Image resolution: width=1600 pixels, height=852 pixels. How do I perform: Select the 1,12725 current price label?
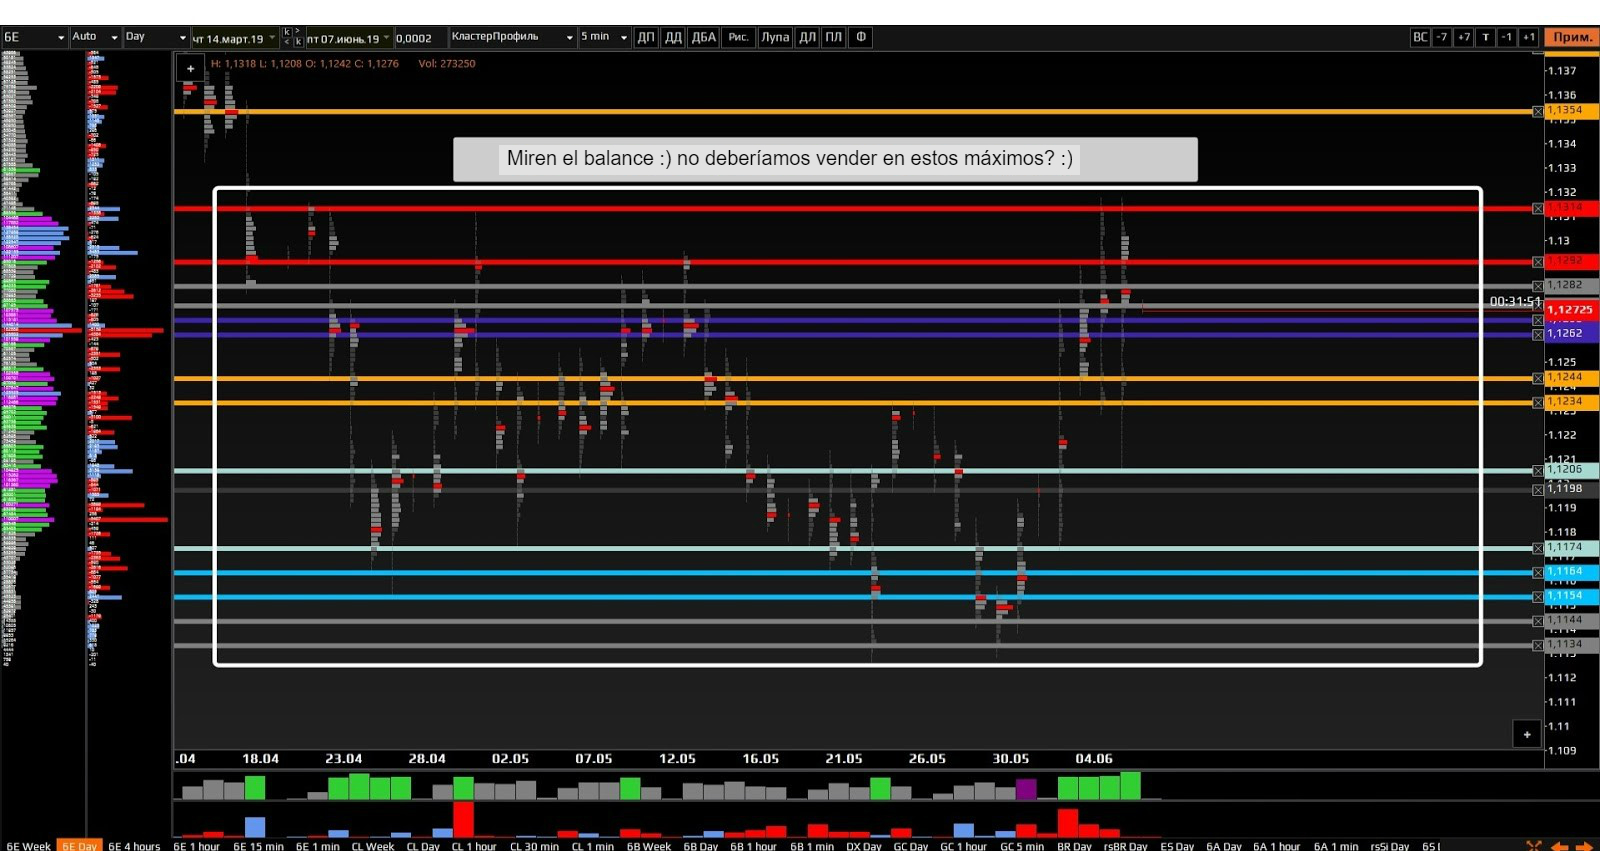(1571, 310)
